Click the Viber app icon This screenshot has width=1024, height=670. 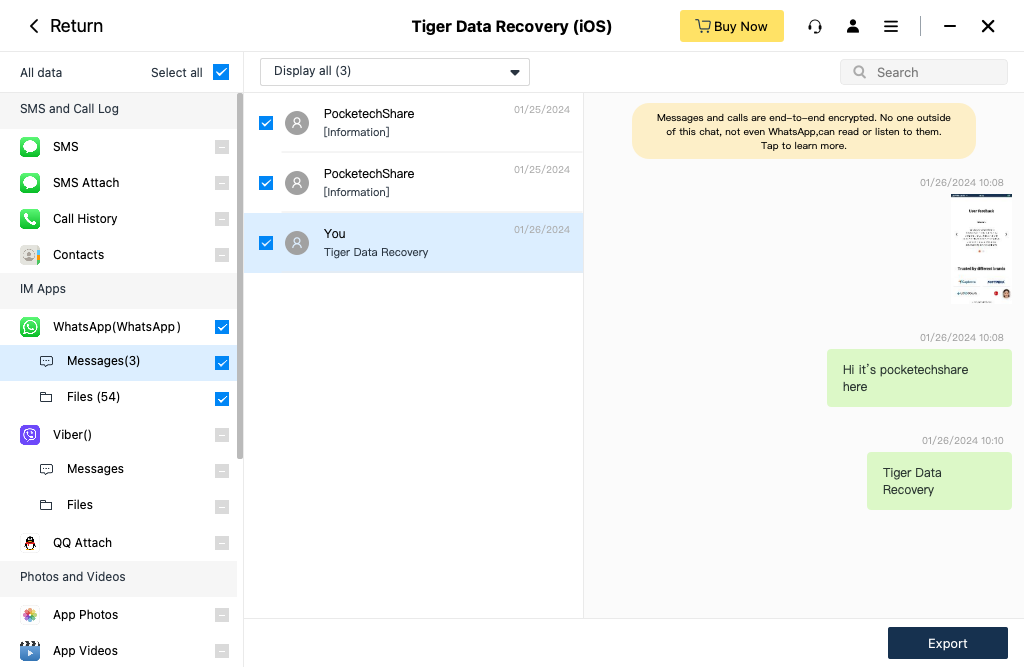pyautogui.click(x=30, y=435)
